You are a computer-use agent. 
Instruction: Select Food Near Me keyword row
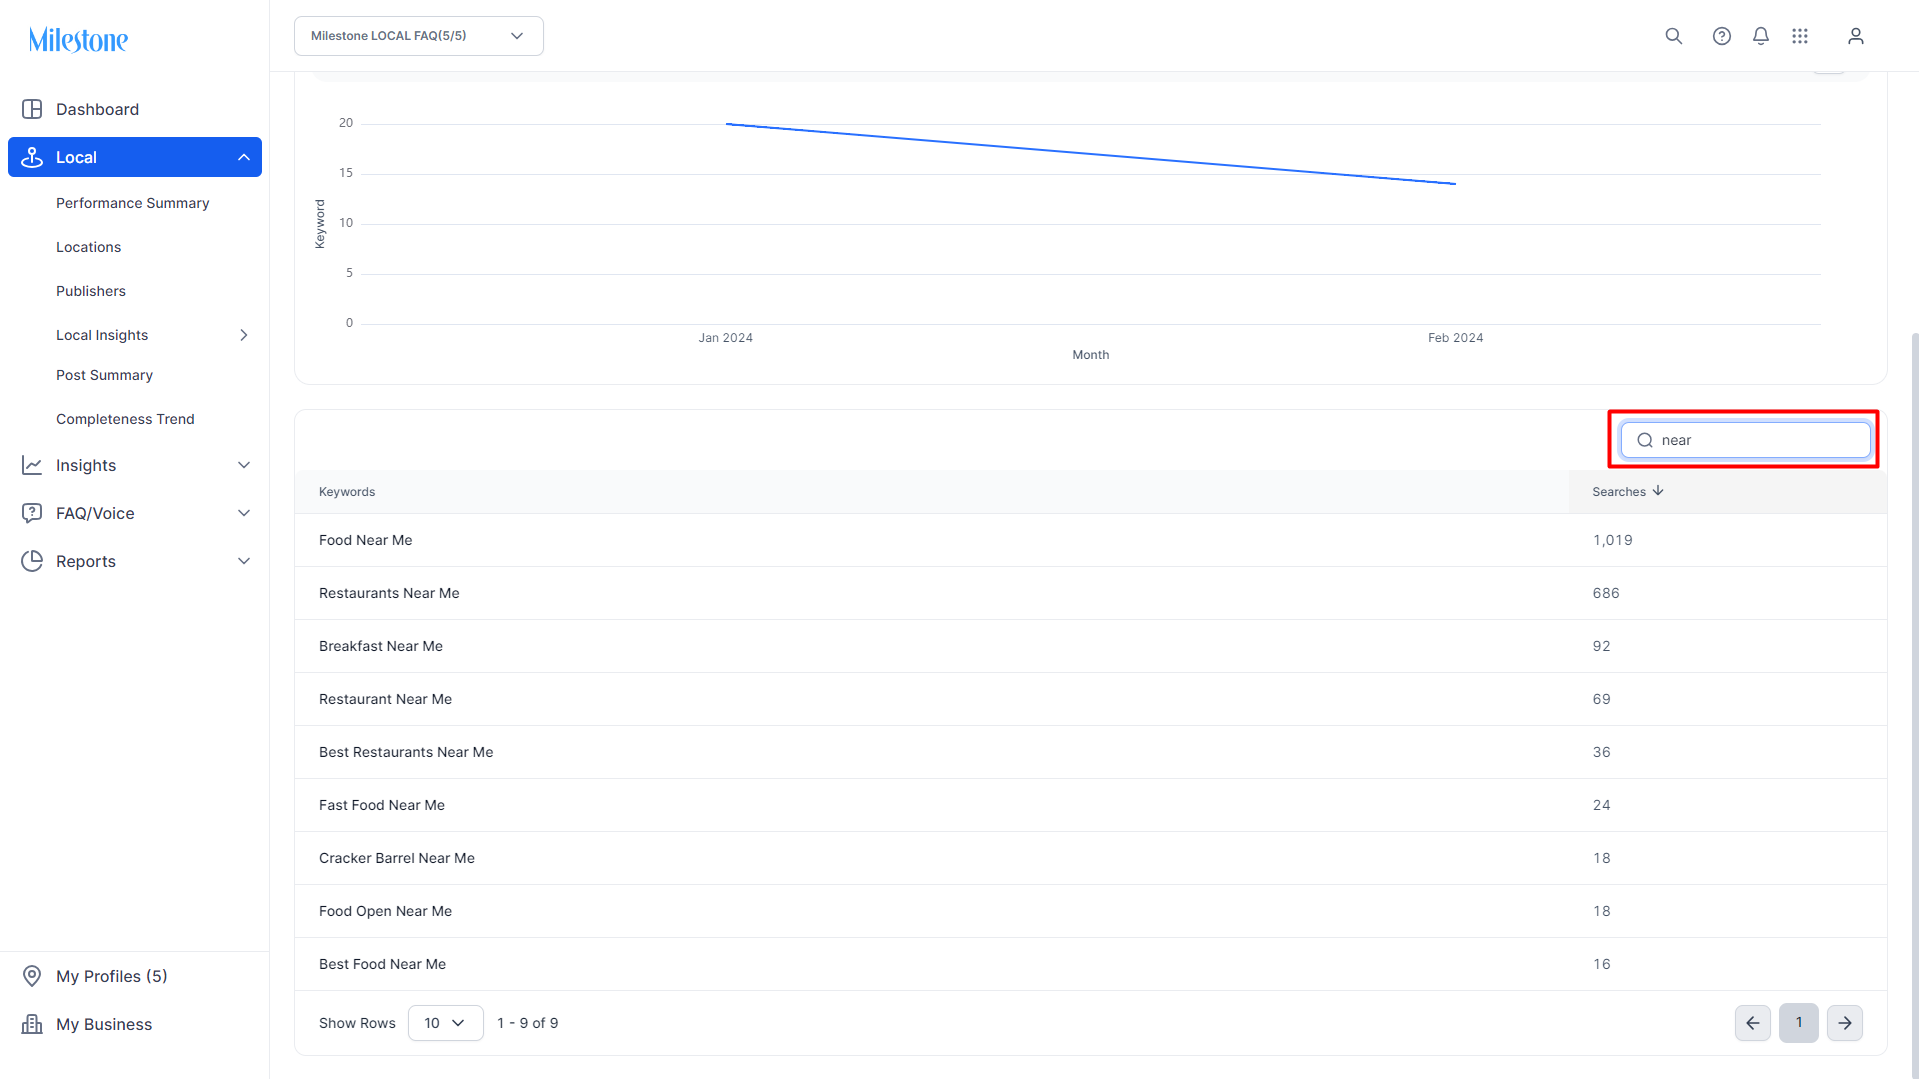1090,540
